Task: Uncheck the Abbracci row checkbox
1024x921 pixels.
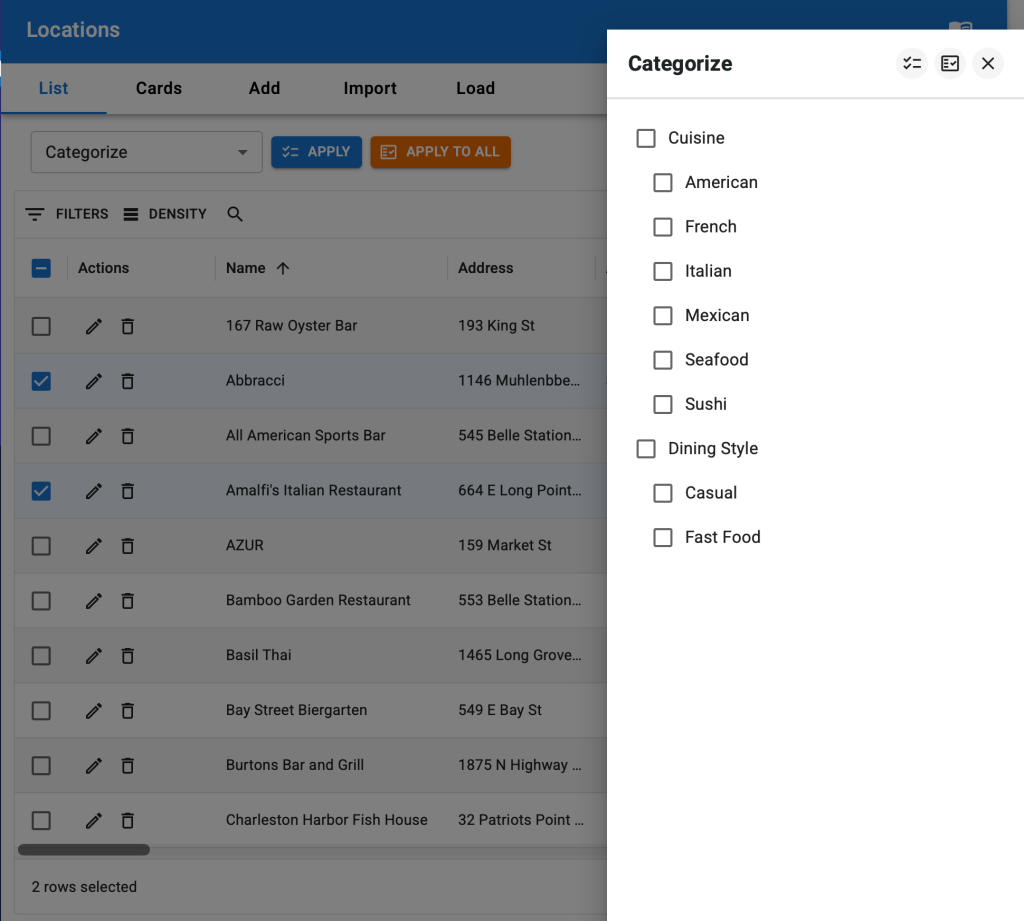Action: pyautogui.click(x=41, y=381)
